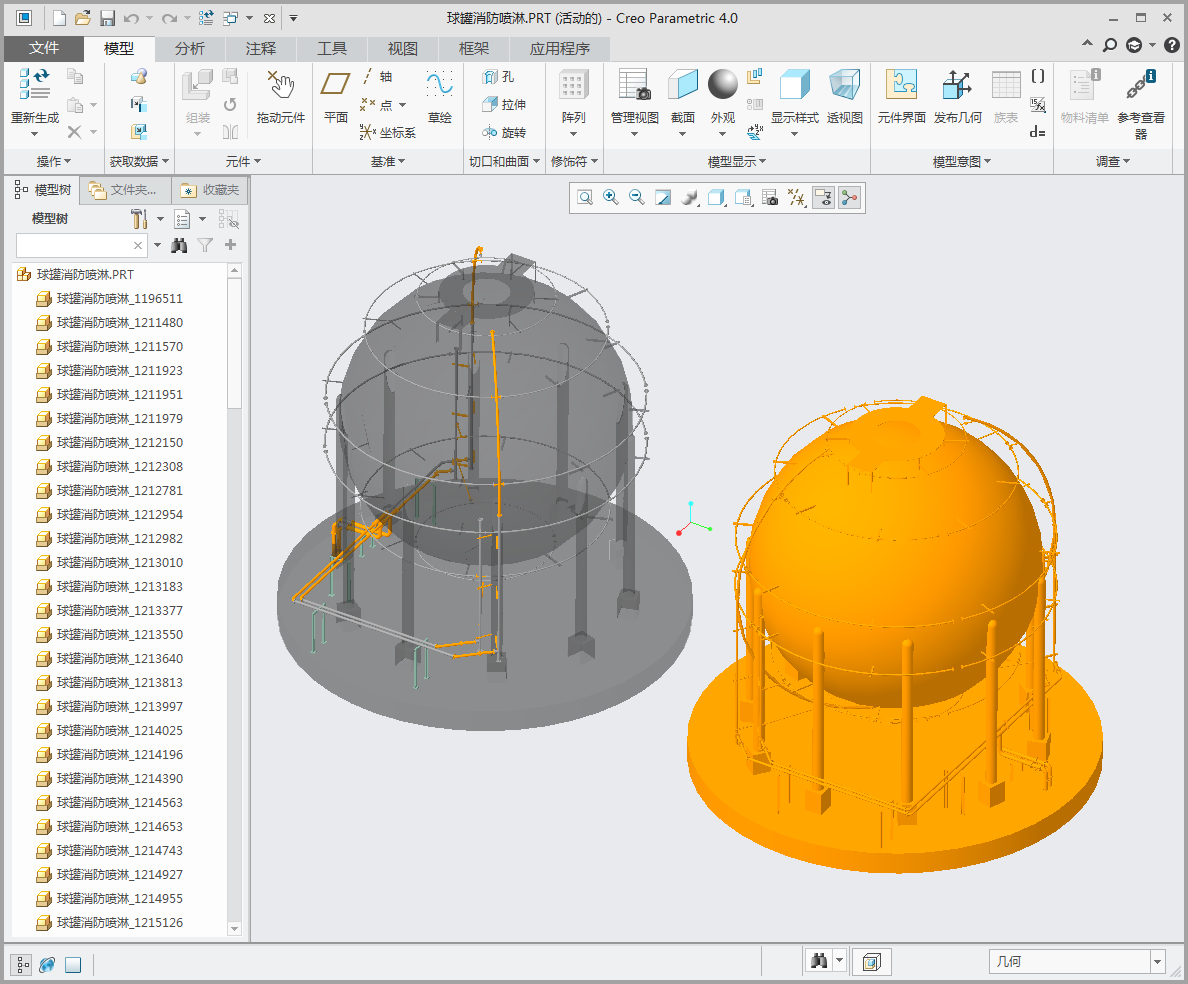Switch to the 分析 ribbon tab

click(190, 48)
